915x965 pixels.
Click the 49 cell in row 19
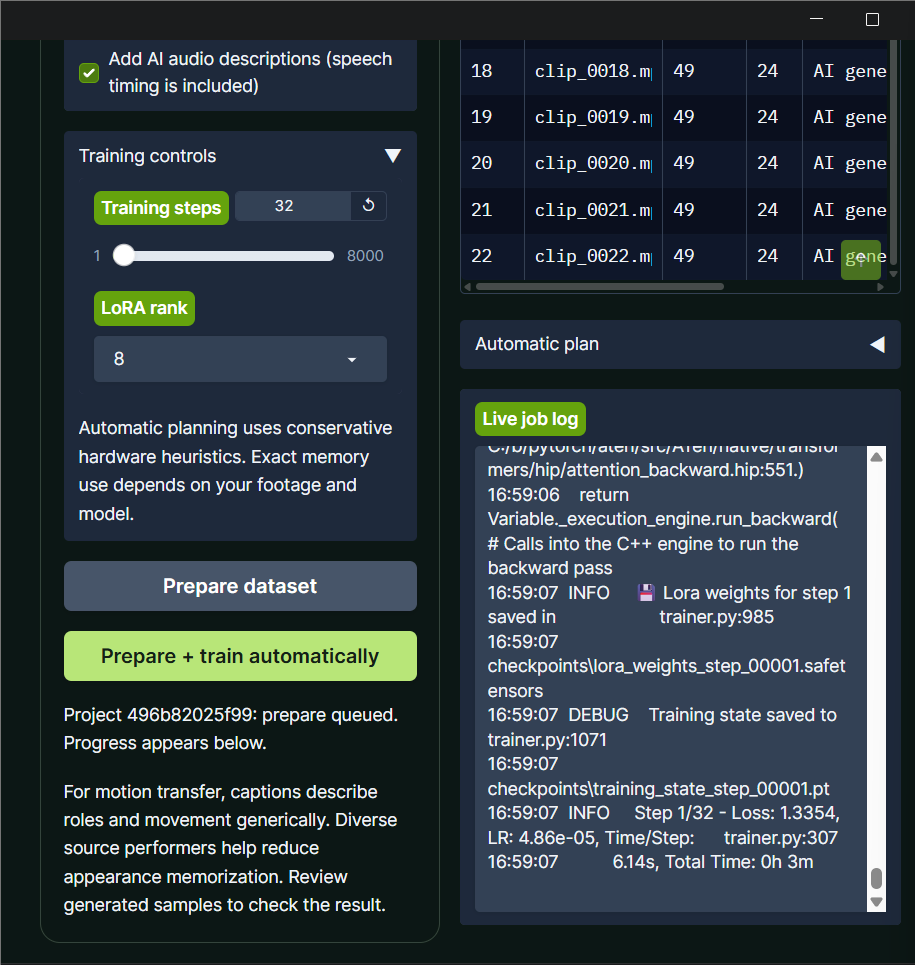coord(704,118)
